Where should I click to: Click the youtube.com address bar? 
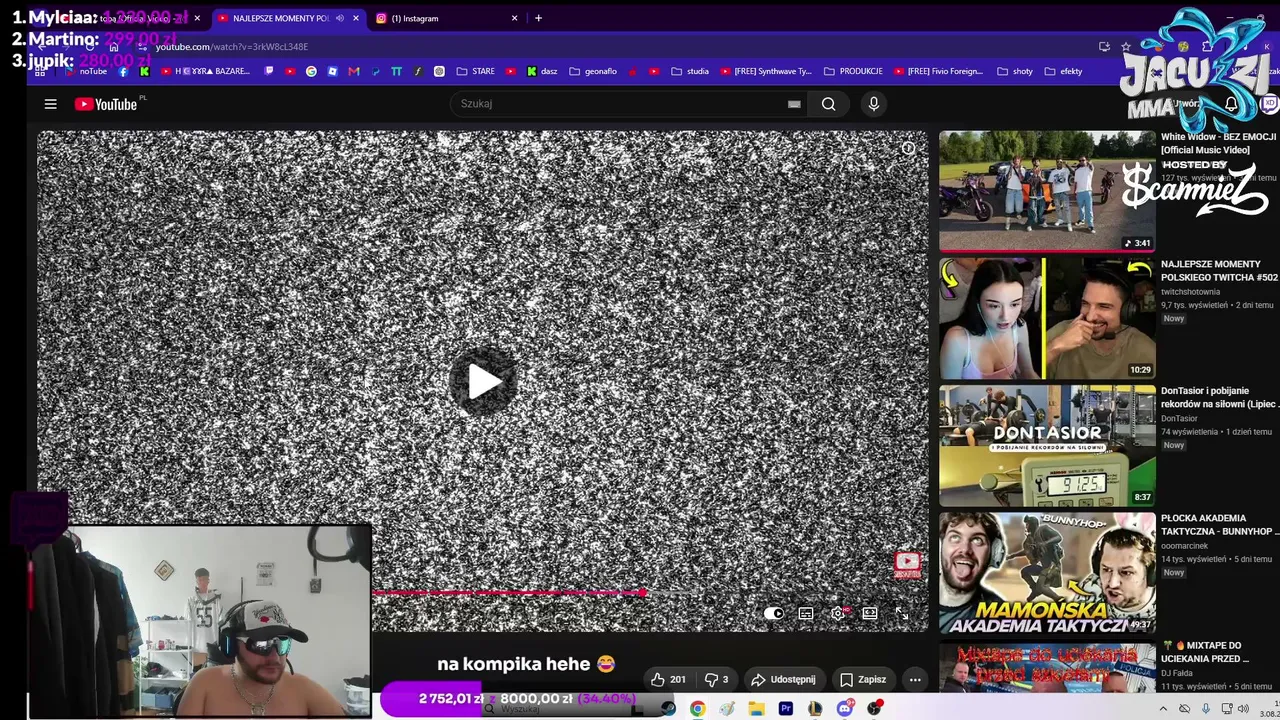point(600,47)
